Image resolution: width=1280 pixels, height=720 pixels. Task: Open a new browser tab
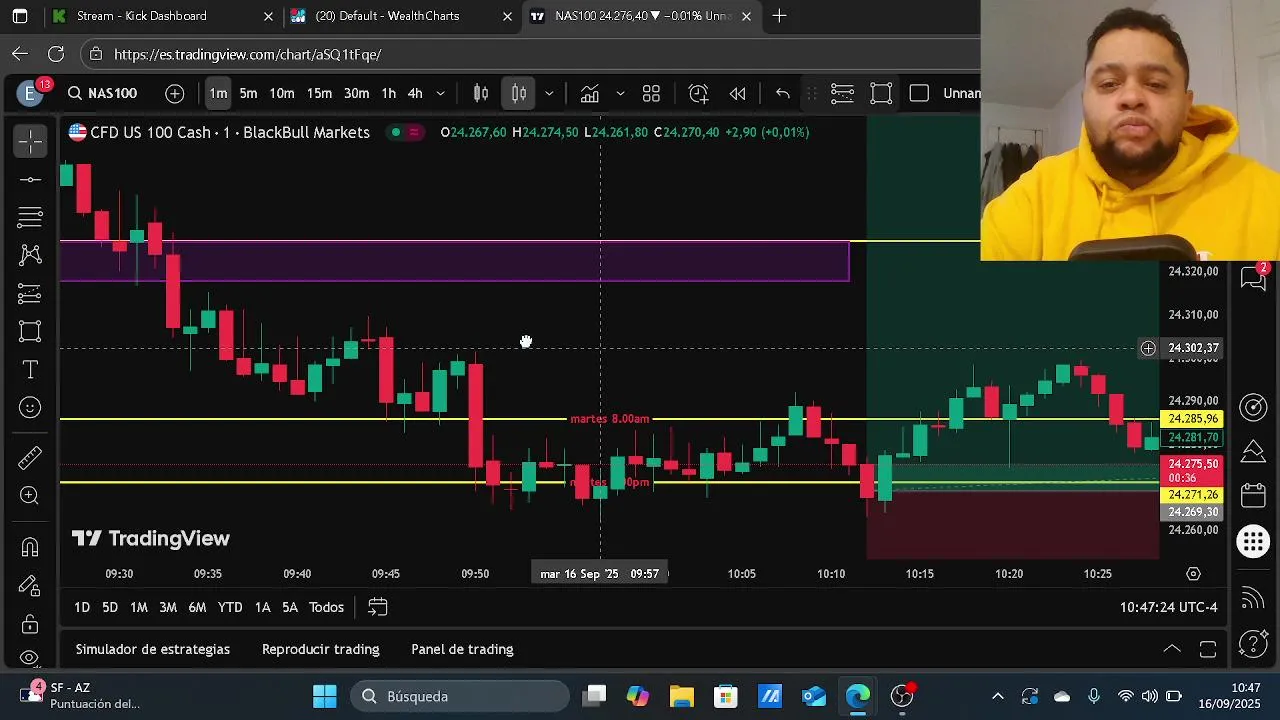(779, 16)
